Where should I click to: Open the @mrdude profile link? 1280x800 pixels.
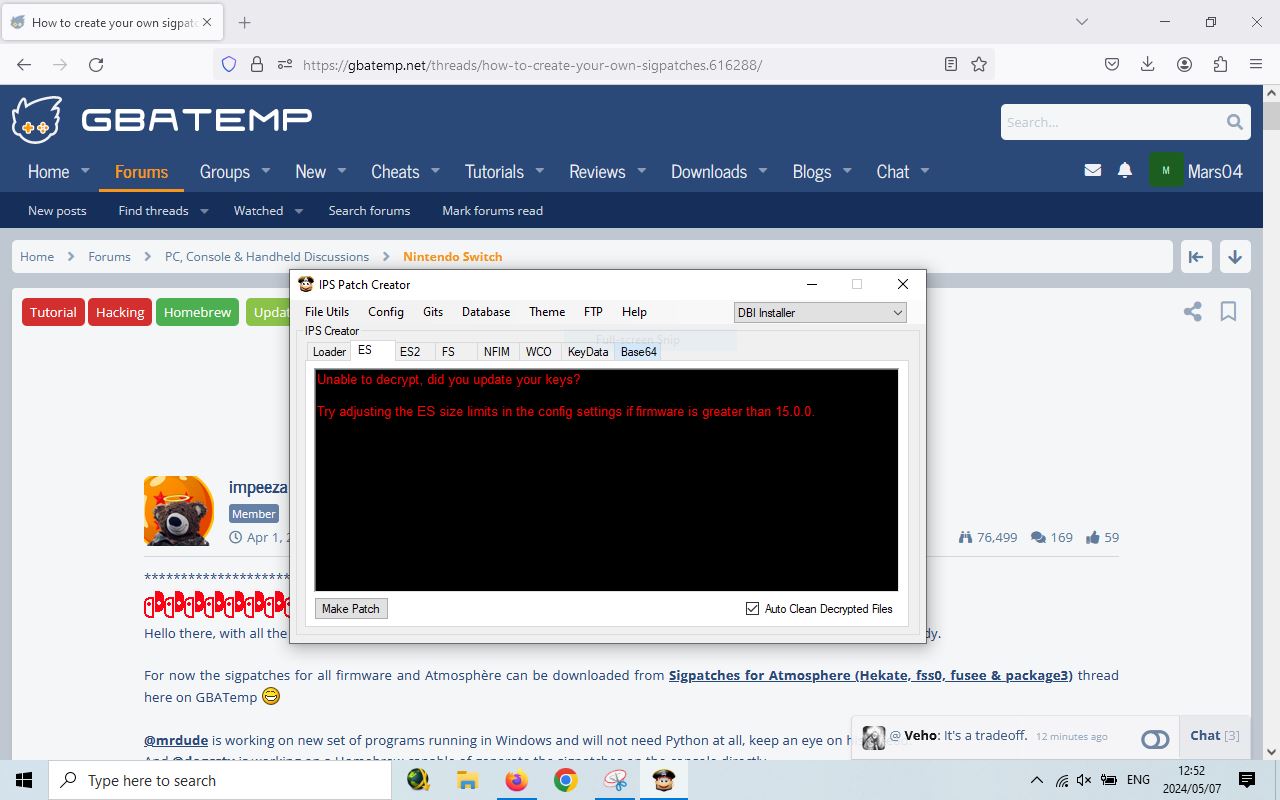(x=176, y=740)
